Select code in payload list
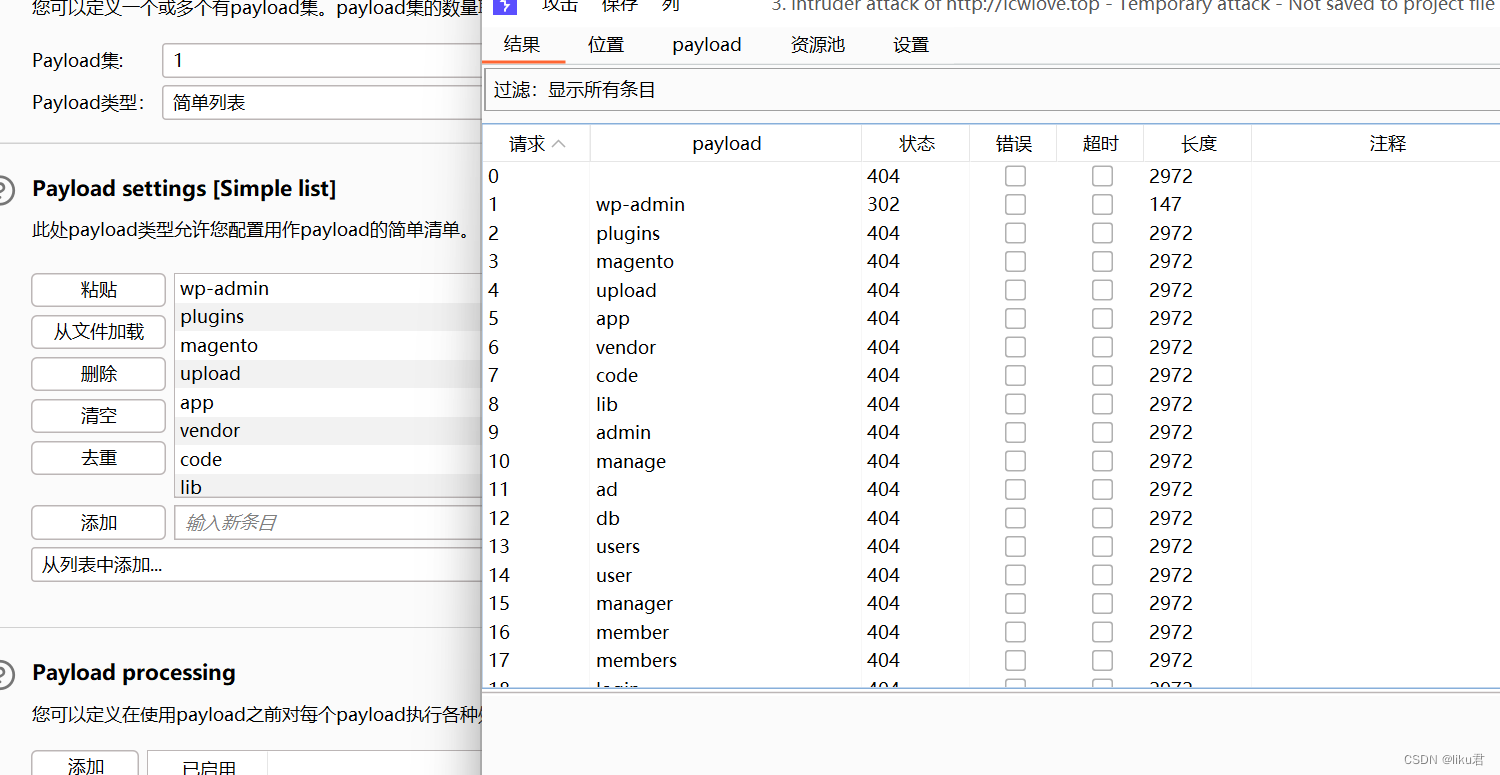 [328, 460]
